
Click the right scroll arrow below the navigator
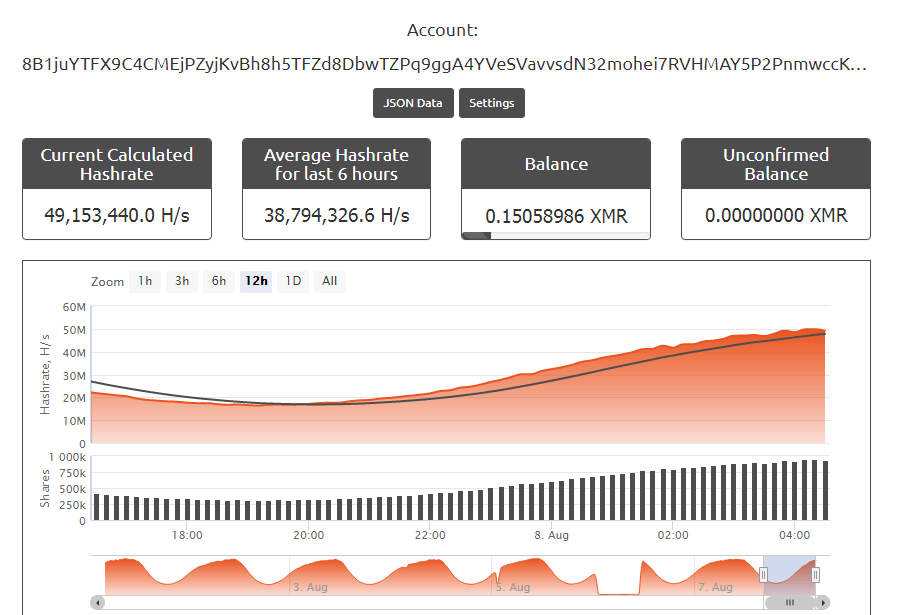824,602
